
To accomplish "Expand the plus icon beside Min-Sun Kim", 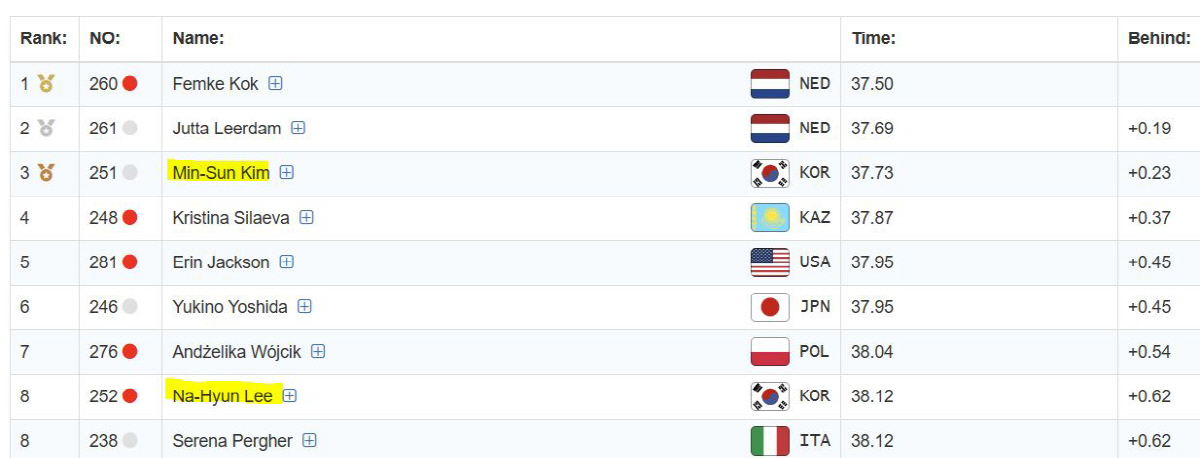I will point(287,173).
